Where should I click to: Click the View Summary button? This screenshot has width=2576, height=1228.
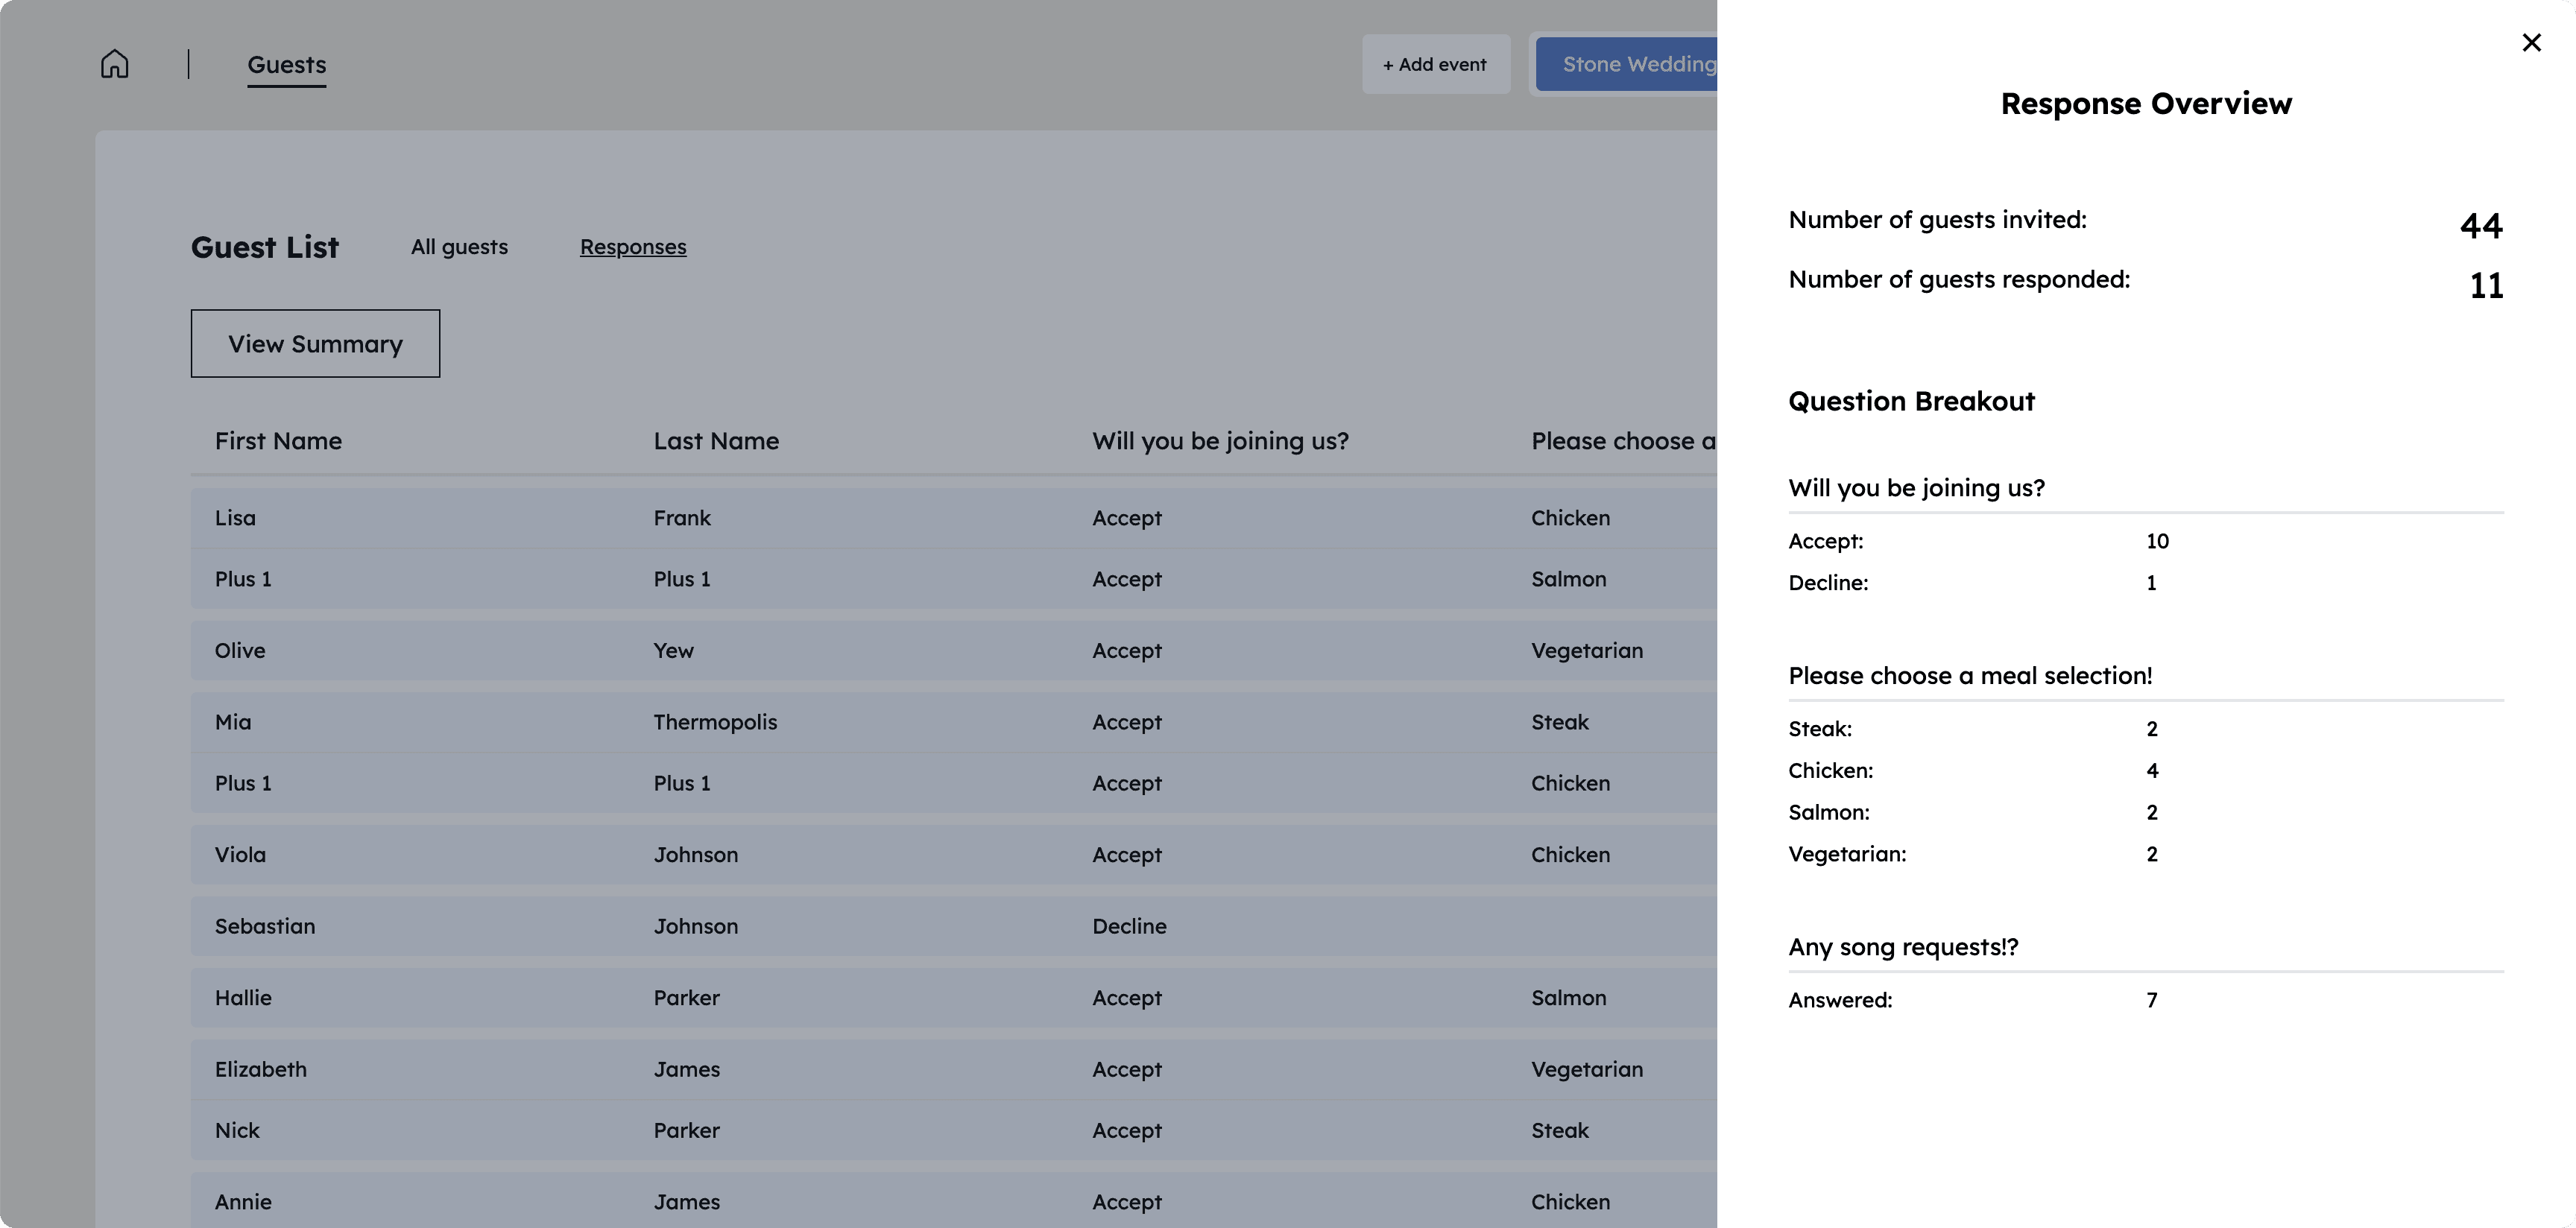click(x=315, y=343)
